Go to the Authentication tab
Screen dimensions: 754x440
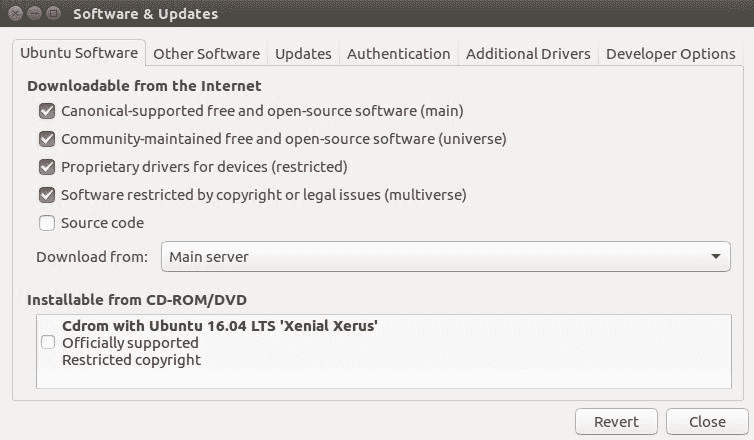[x=398, y=54]
